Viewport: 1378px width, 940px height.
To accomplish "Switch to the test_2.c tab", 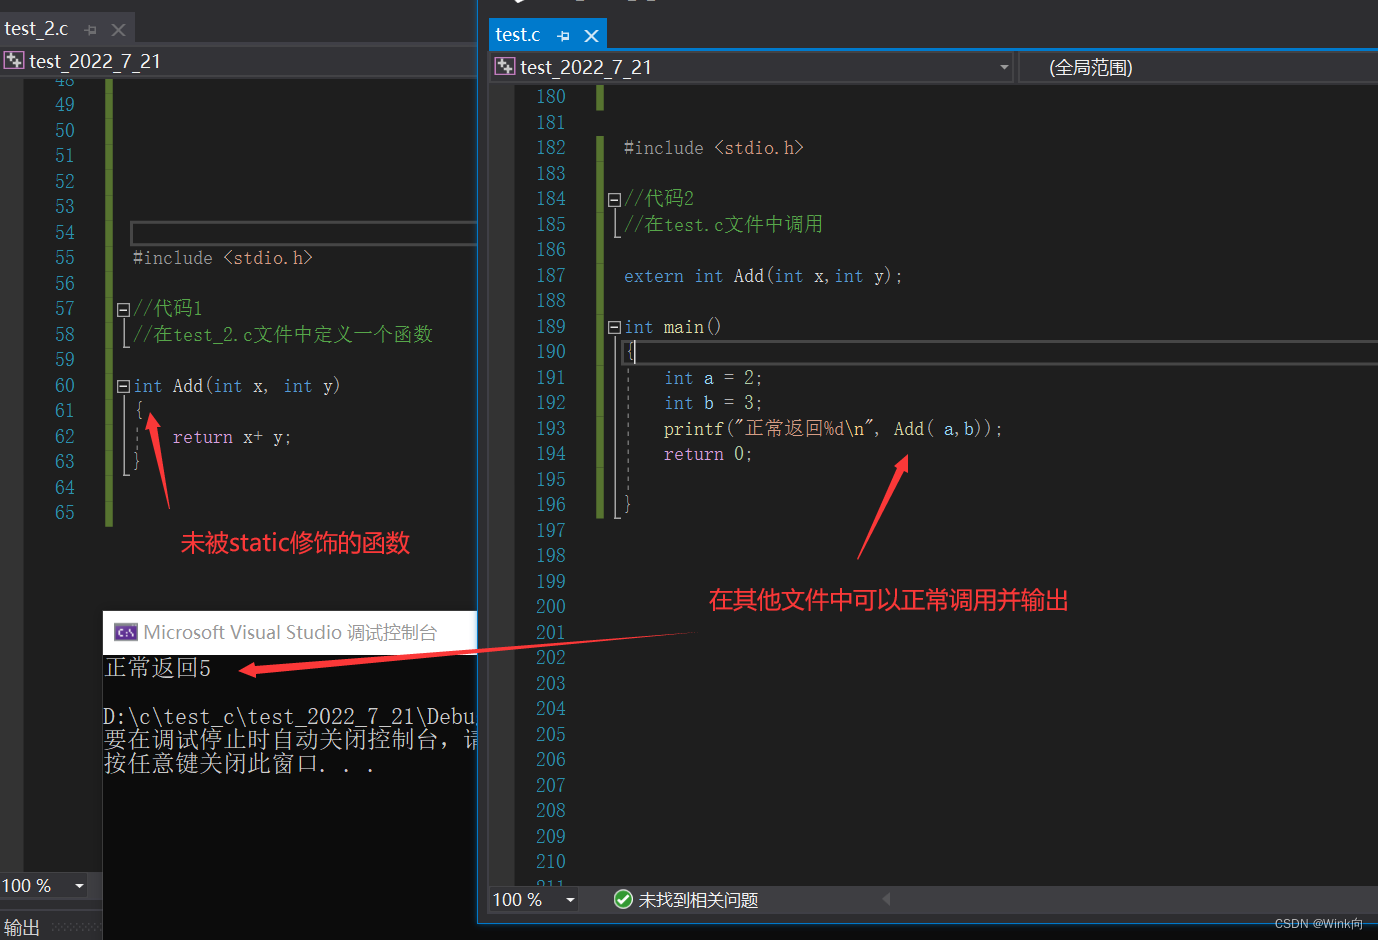I will [36, 29].
